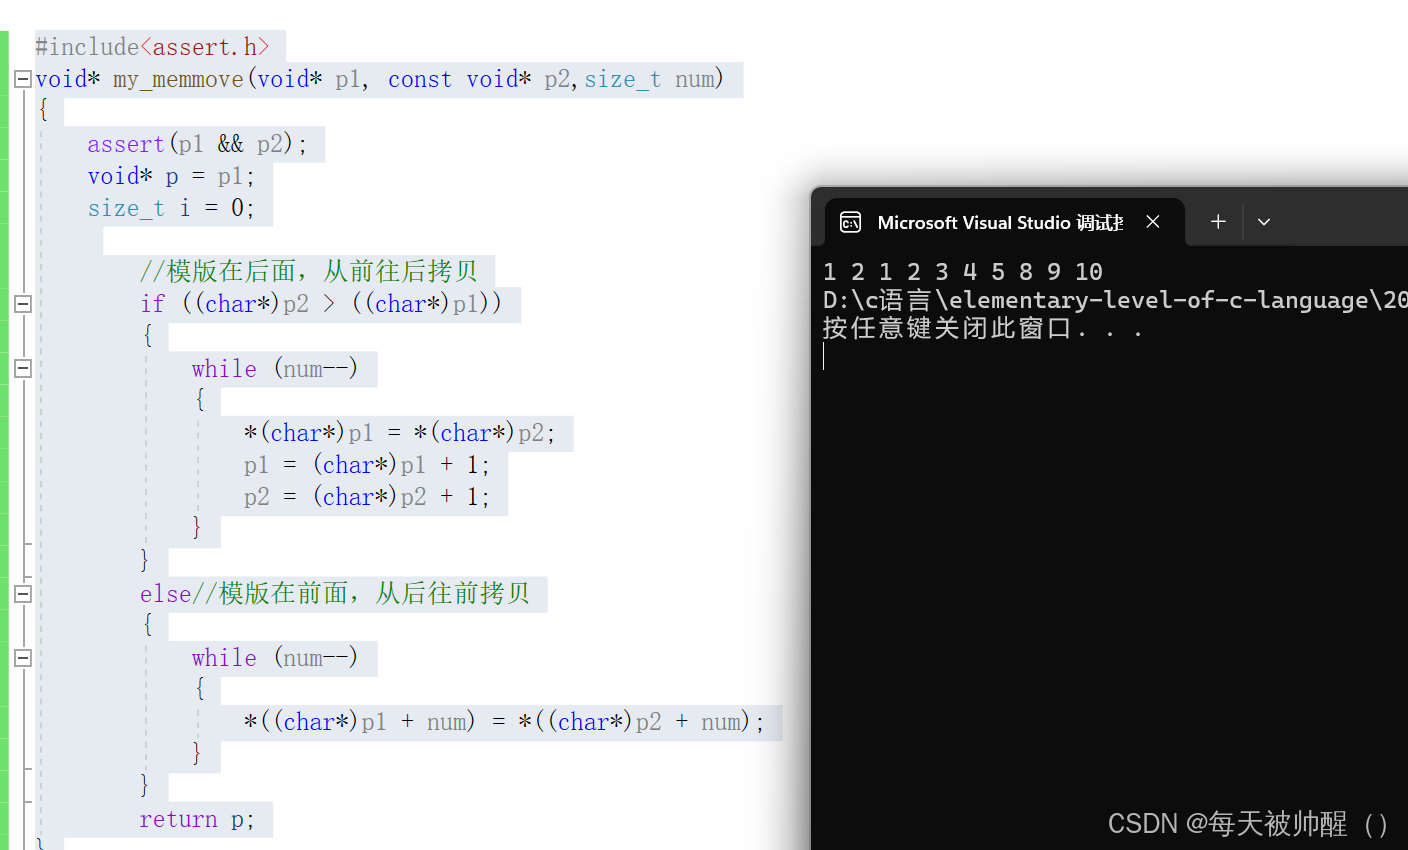The width and height of the screenshot is (1408, 850).
Task: Select the Microsoft Visual Studio 调试 console tab
Action: pyautogui.click(x=1005, y=222)
